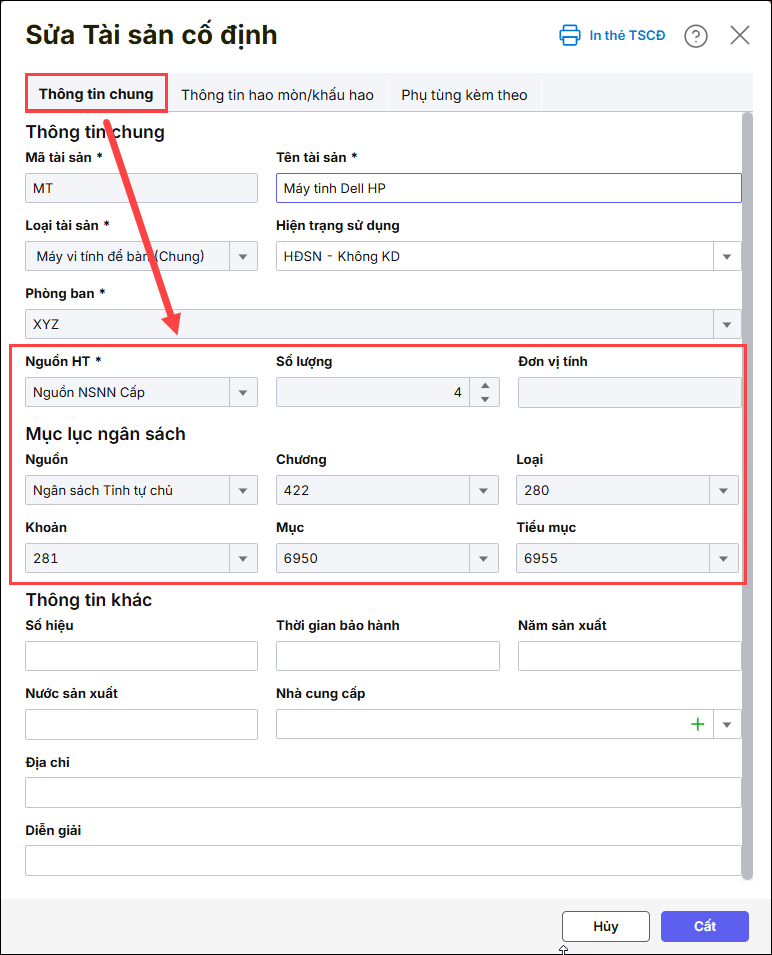Select the Thông tin chung tab
The height and width of the screenshot is (955, 772).
coord(96,94)
